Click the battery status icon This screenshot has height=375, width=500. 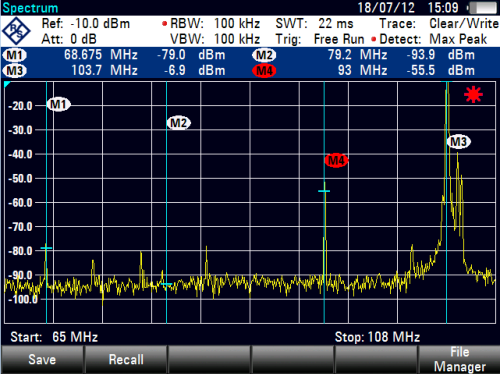[x=482, y=8]
